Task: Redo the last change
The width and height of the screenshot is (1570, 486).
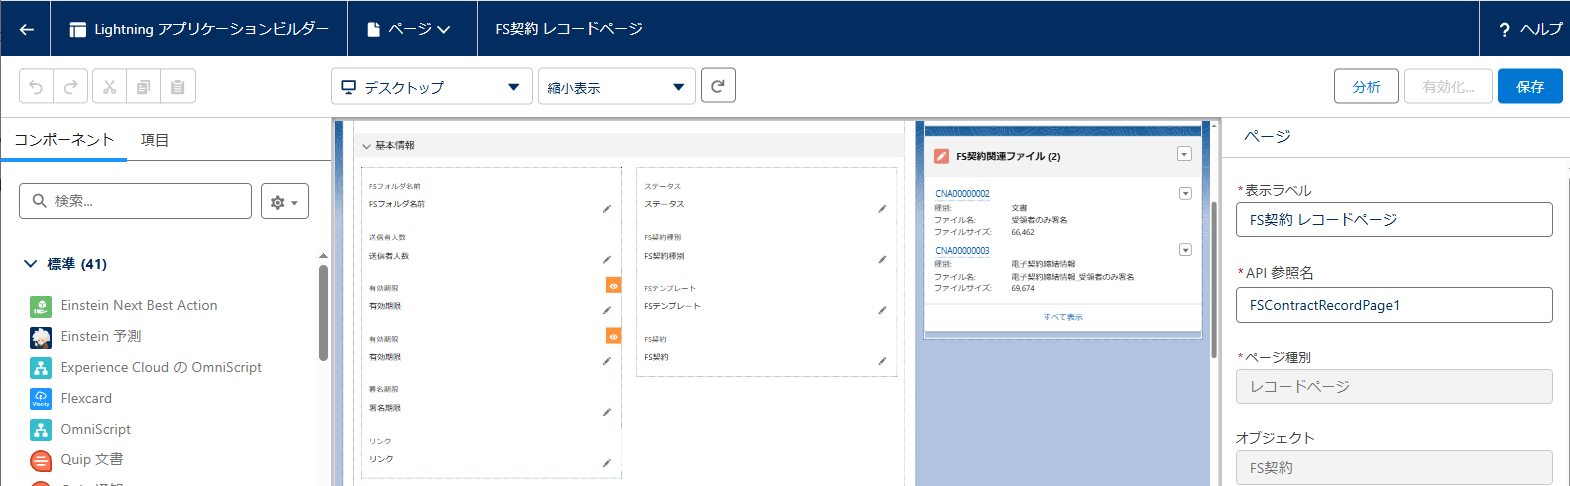Action: point(70,87)
